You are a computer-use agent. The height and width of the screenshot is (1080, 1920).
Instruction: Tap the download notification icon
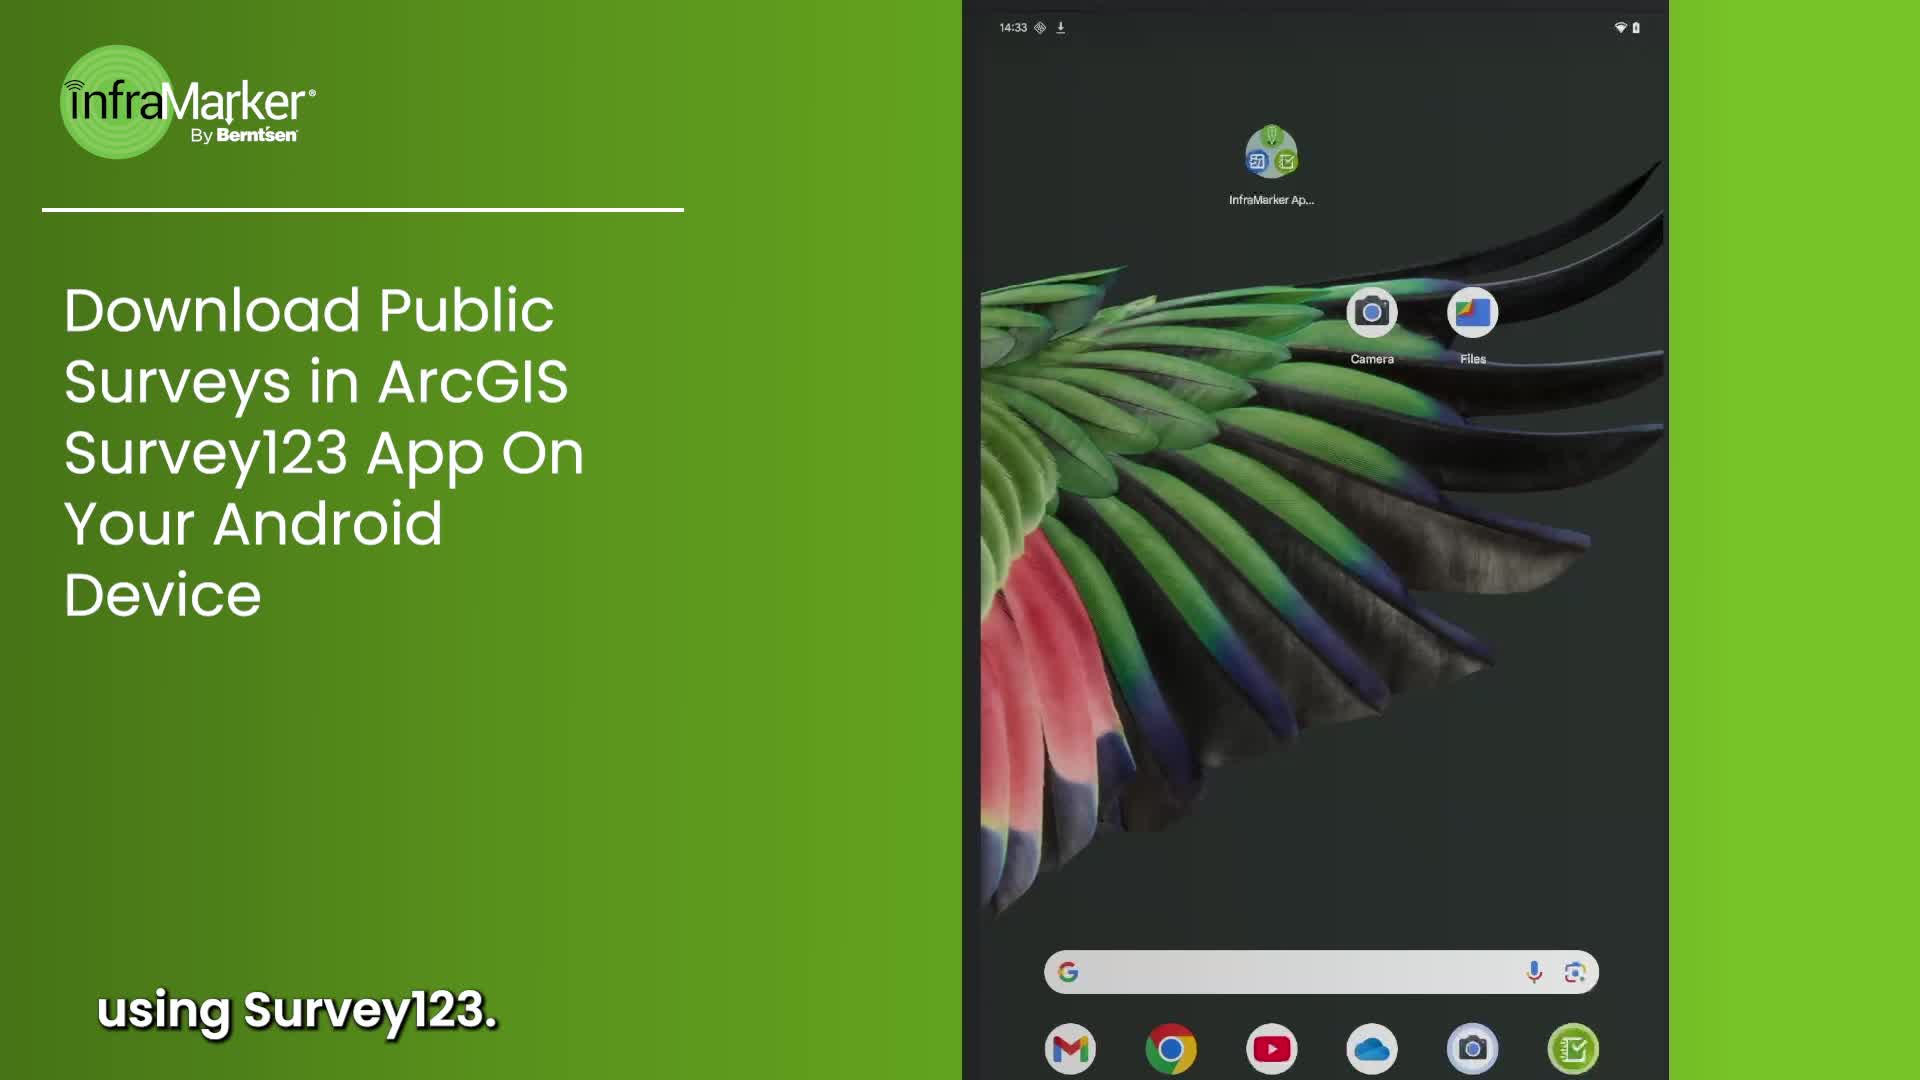click(x=1061, y=28)
